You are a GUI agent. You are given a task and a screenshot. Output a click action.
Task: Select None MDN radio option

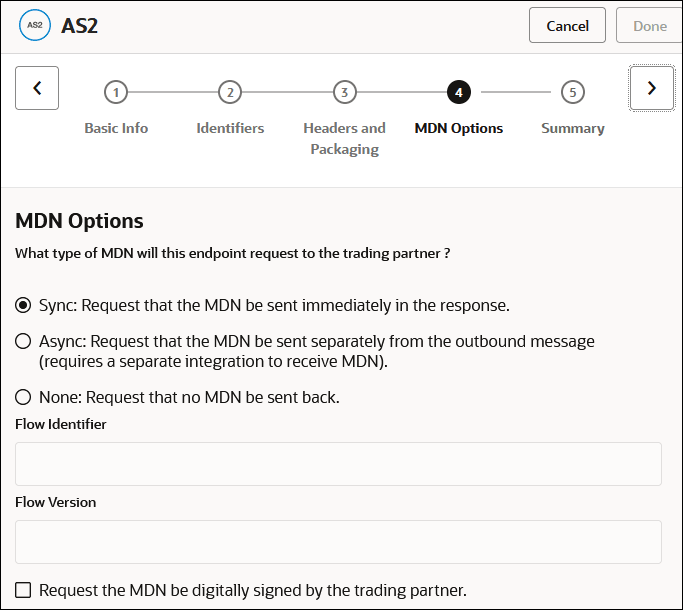coord(23,398)
